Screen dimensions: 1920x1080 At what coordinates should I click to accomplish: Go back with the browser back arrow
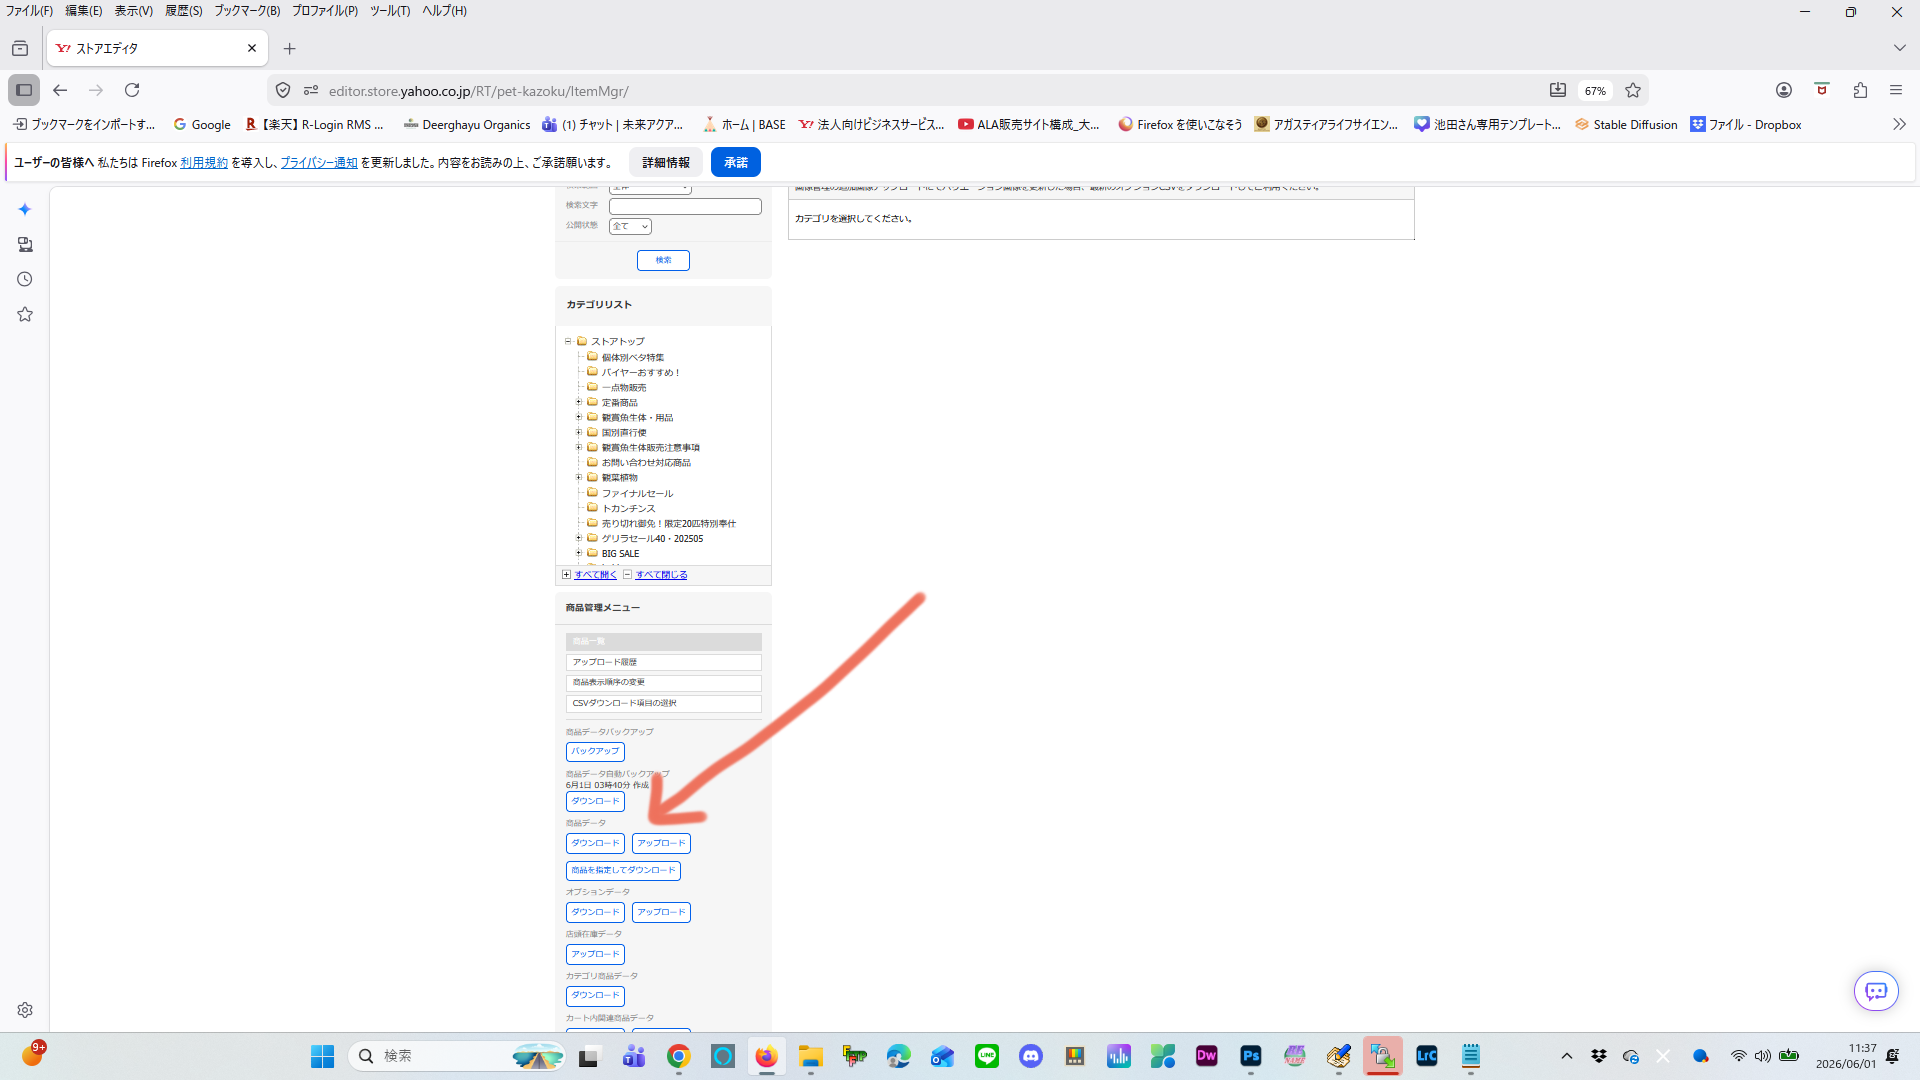60,90
